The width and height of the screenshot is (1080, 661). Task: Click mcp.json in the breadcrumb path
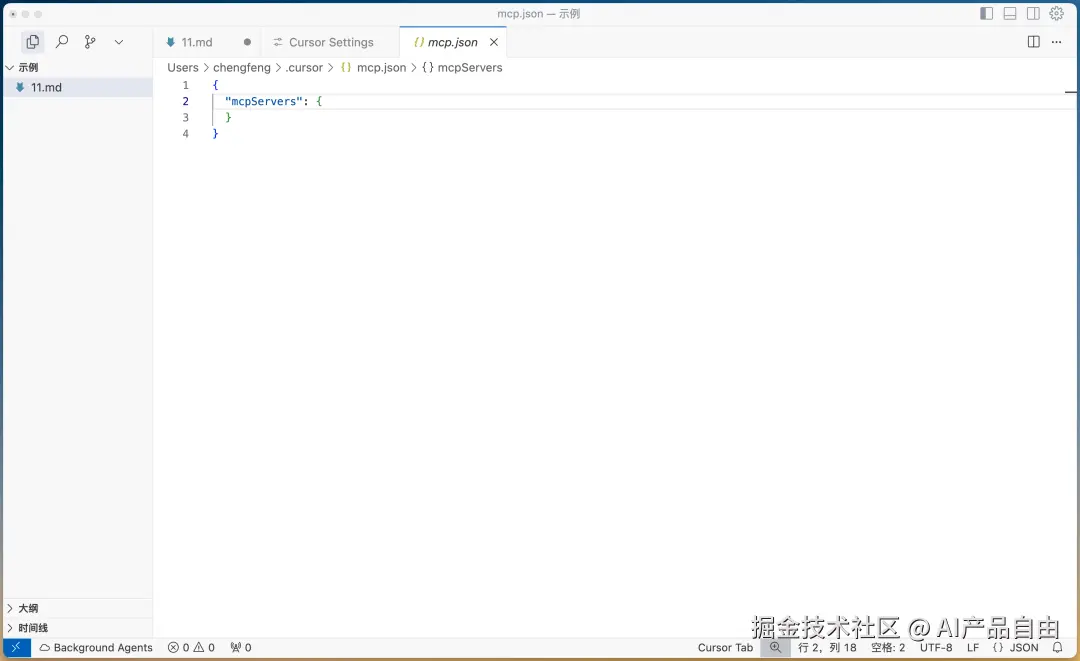[x=381, y=67]
